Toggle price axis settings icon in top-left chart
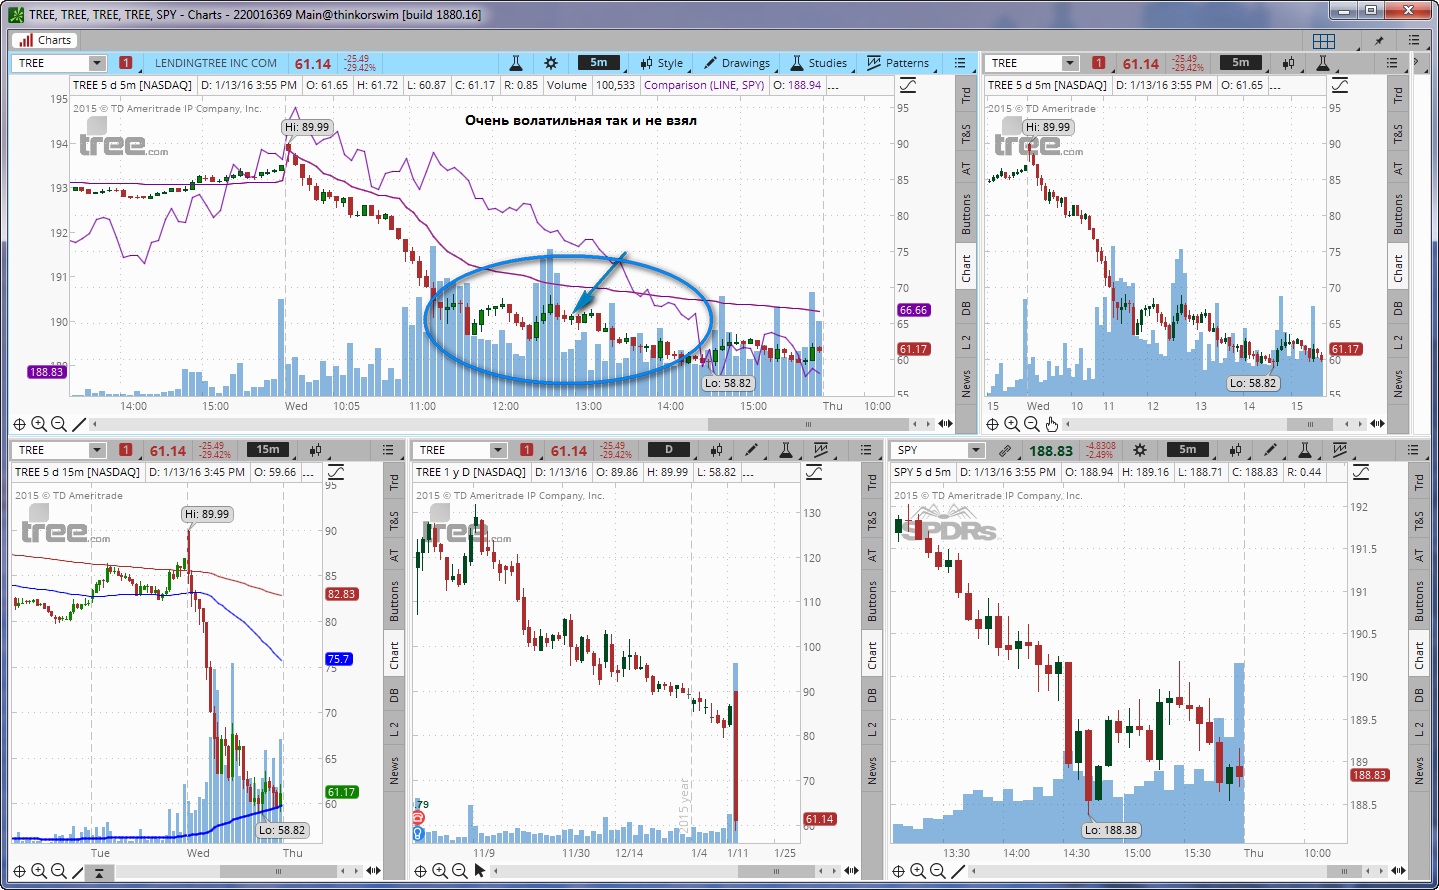The height and width of the screenshot is (890, 1439). point(908,85)
